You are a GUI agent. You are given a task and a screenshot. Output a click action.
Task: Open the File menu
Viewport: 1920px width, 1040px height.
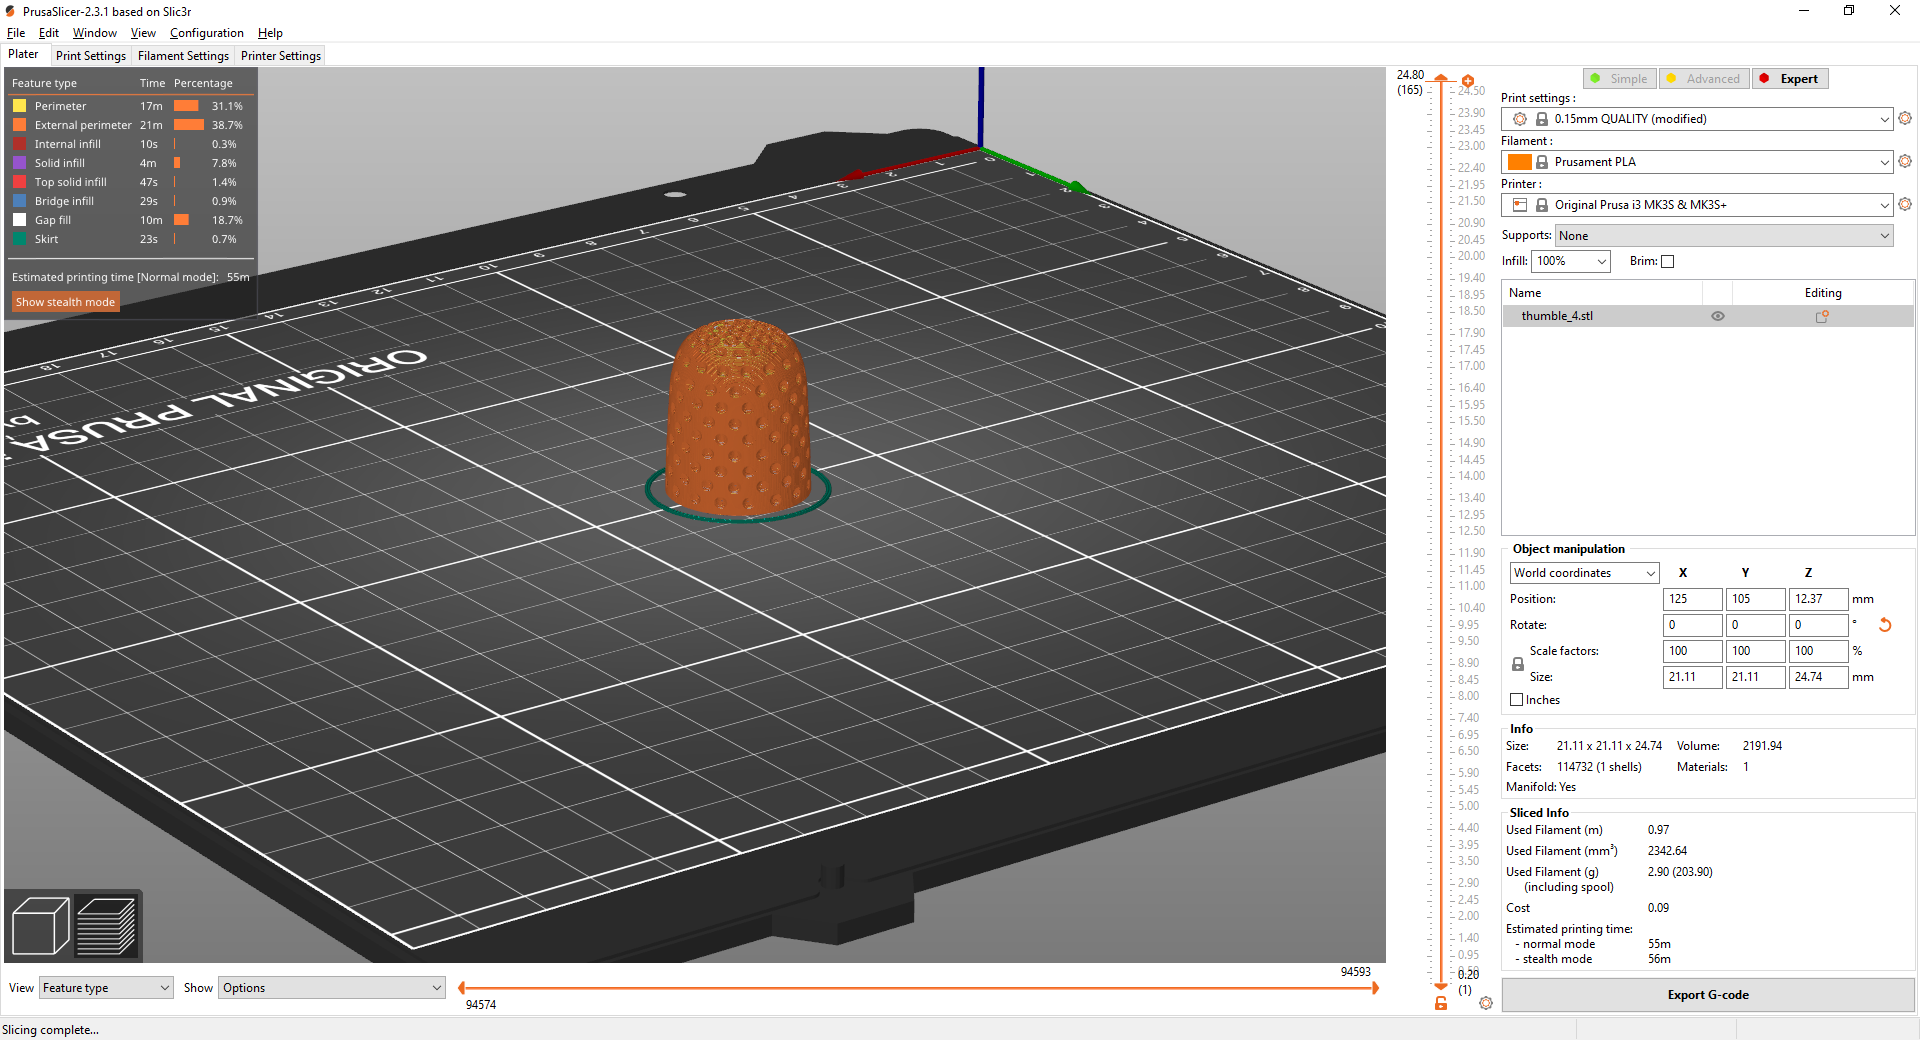16,33
